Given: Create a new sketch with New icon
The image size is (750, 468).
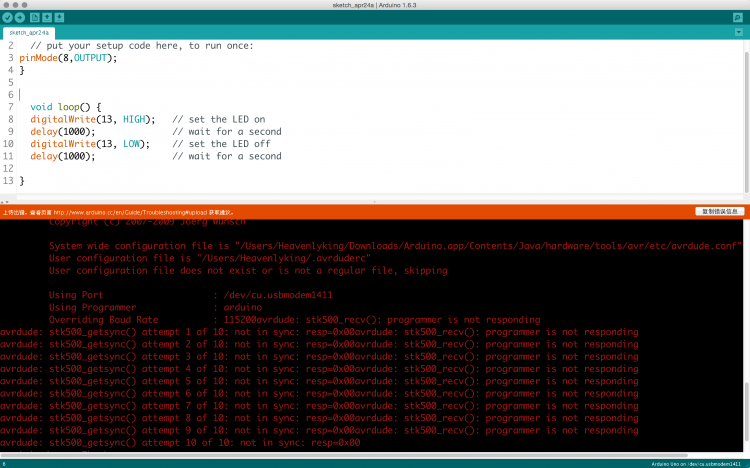Looking at the screenshot, I should click(x=35, y=18).
